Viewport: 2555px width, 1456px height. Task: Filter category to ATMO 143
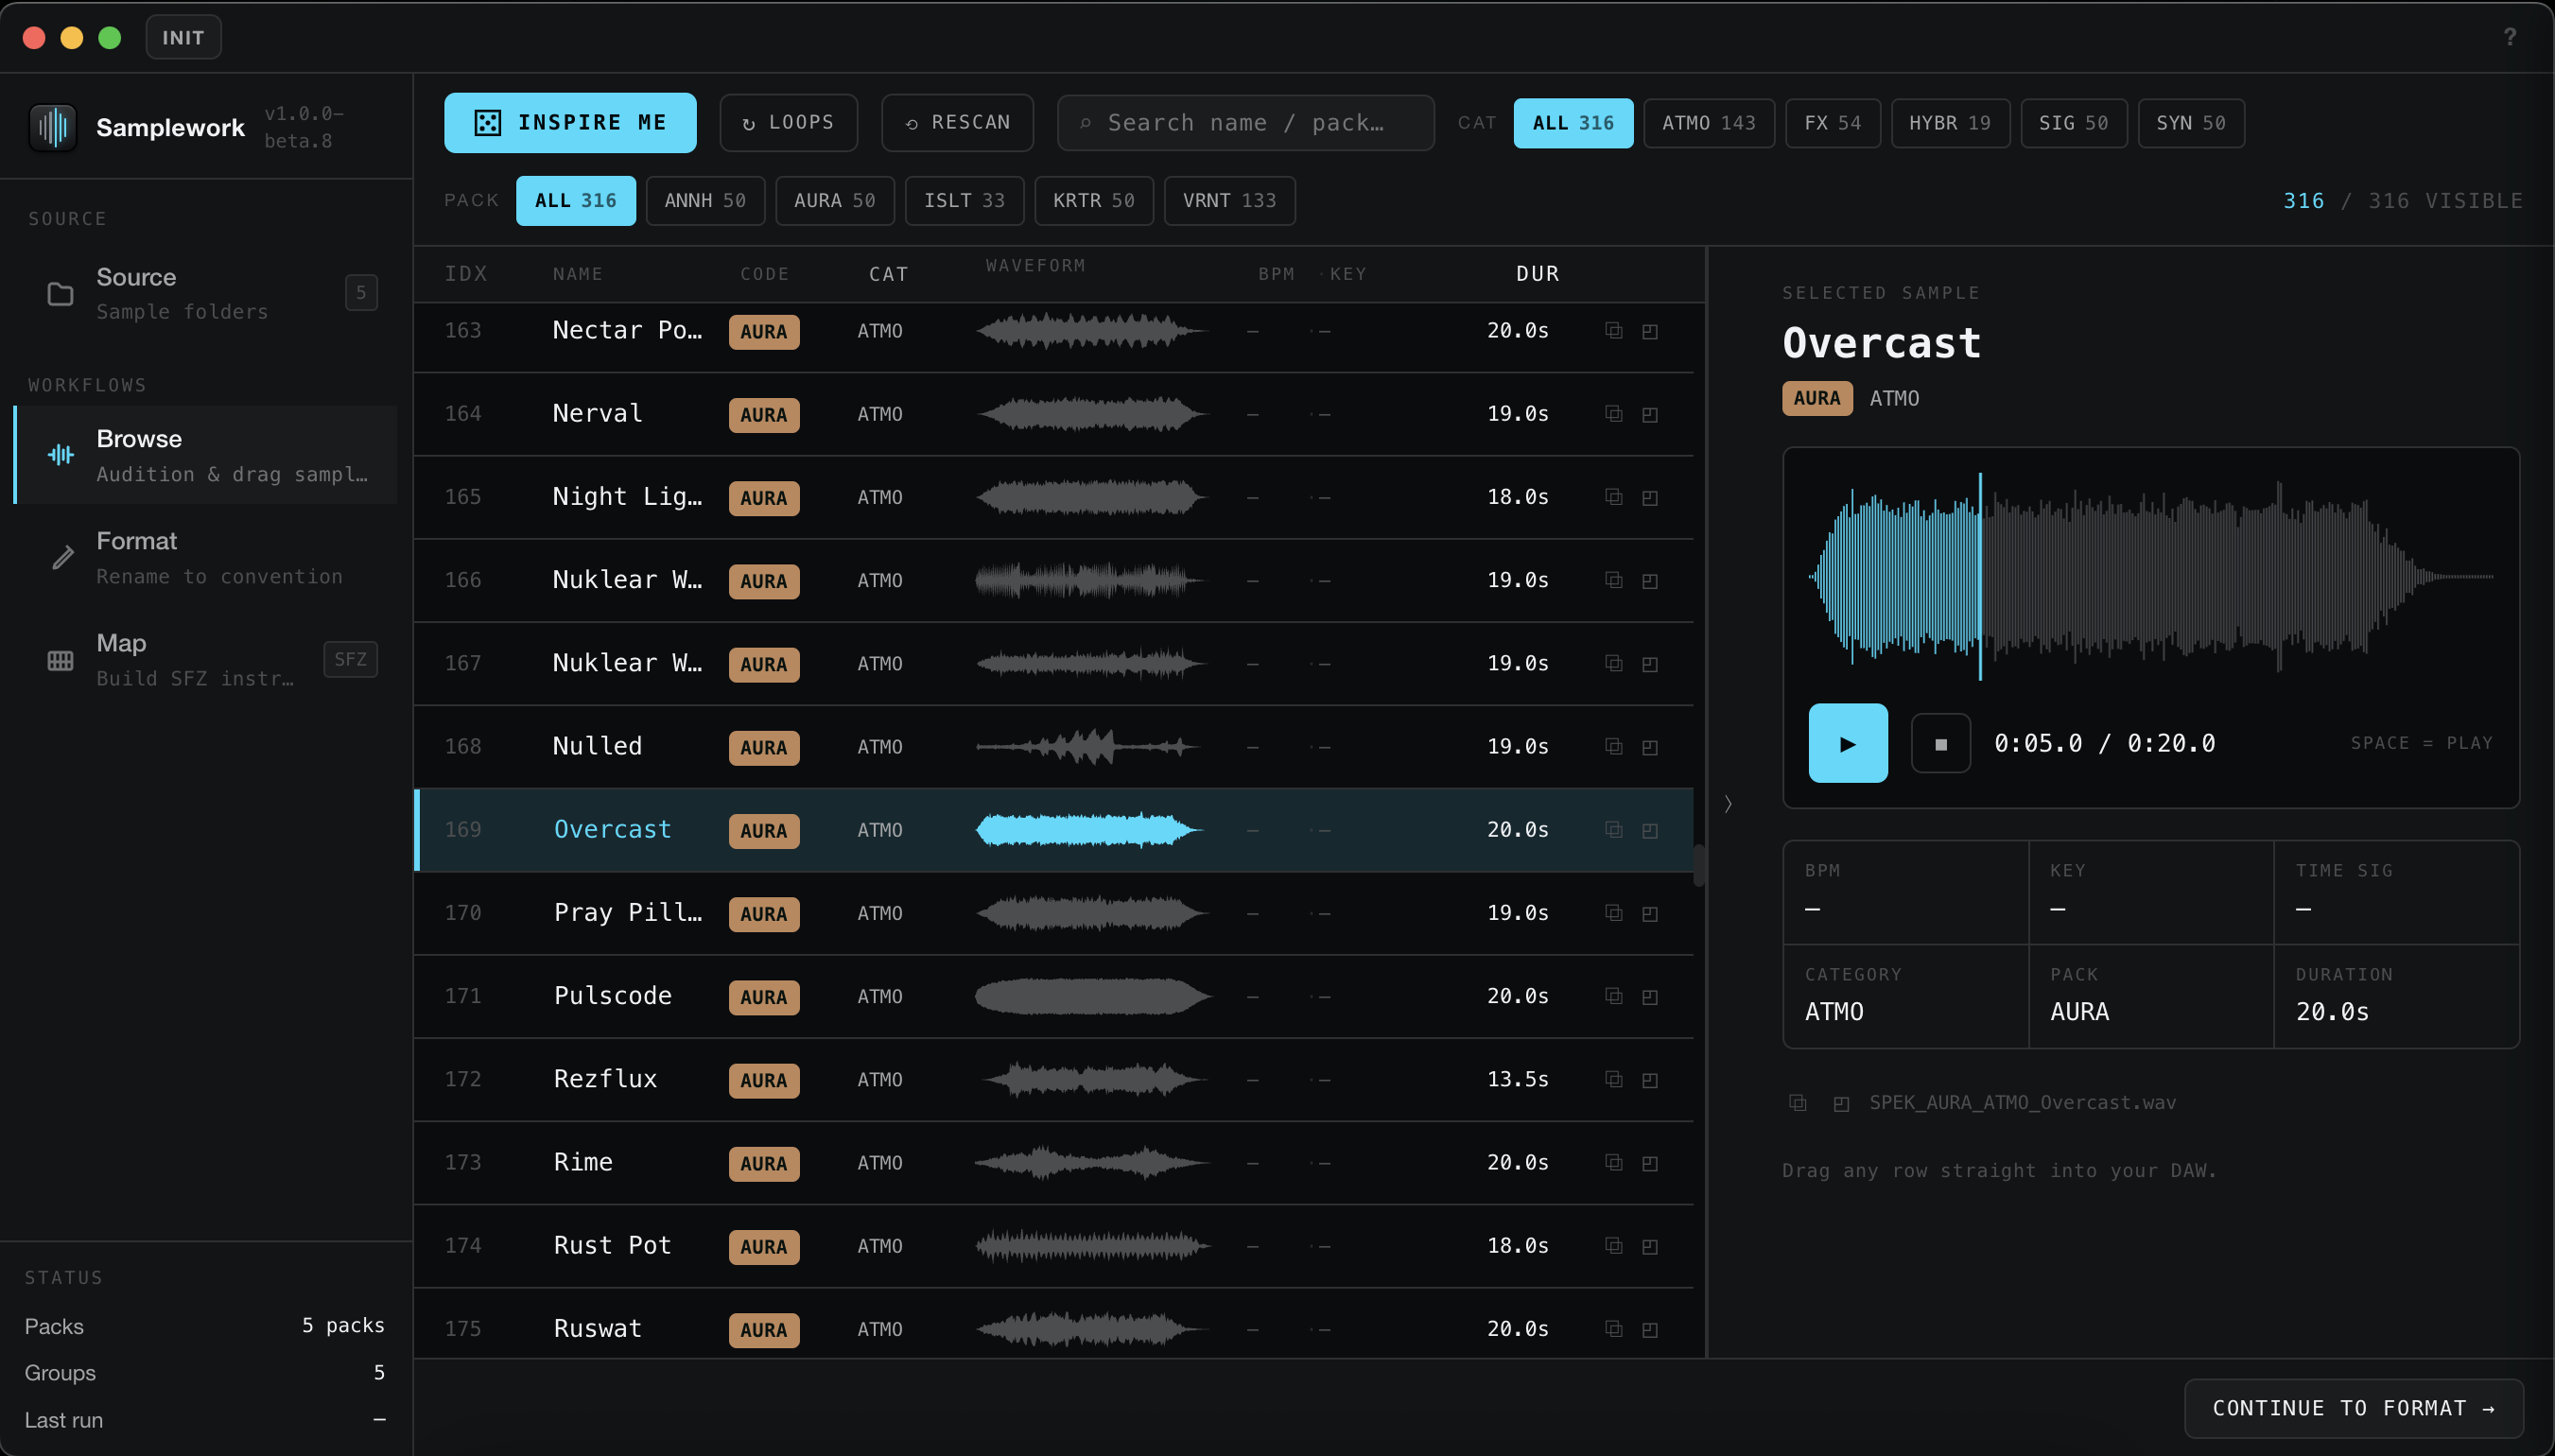point(1708,122)
